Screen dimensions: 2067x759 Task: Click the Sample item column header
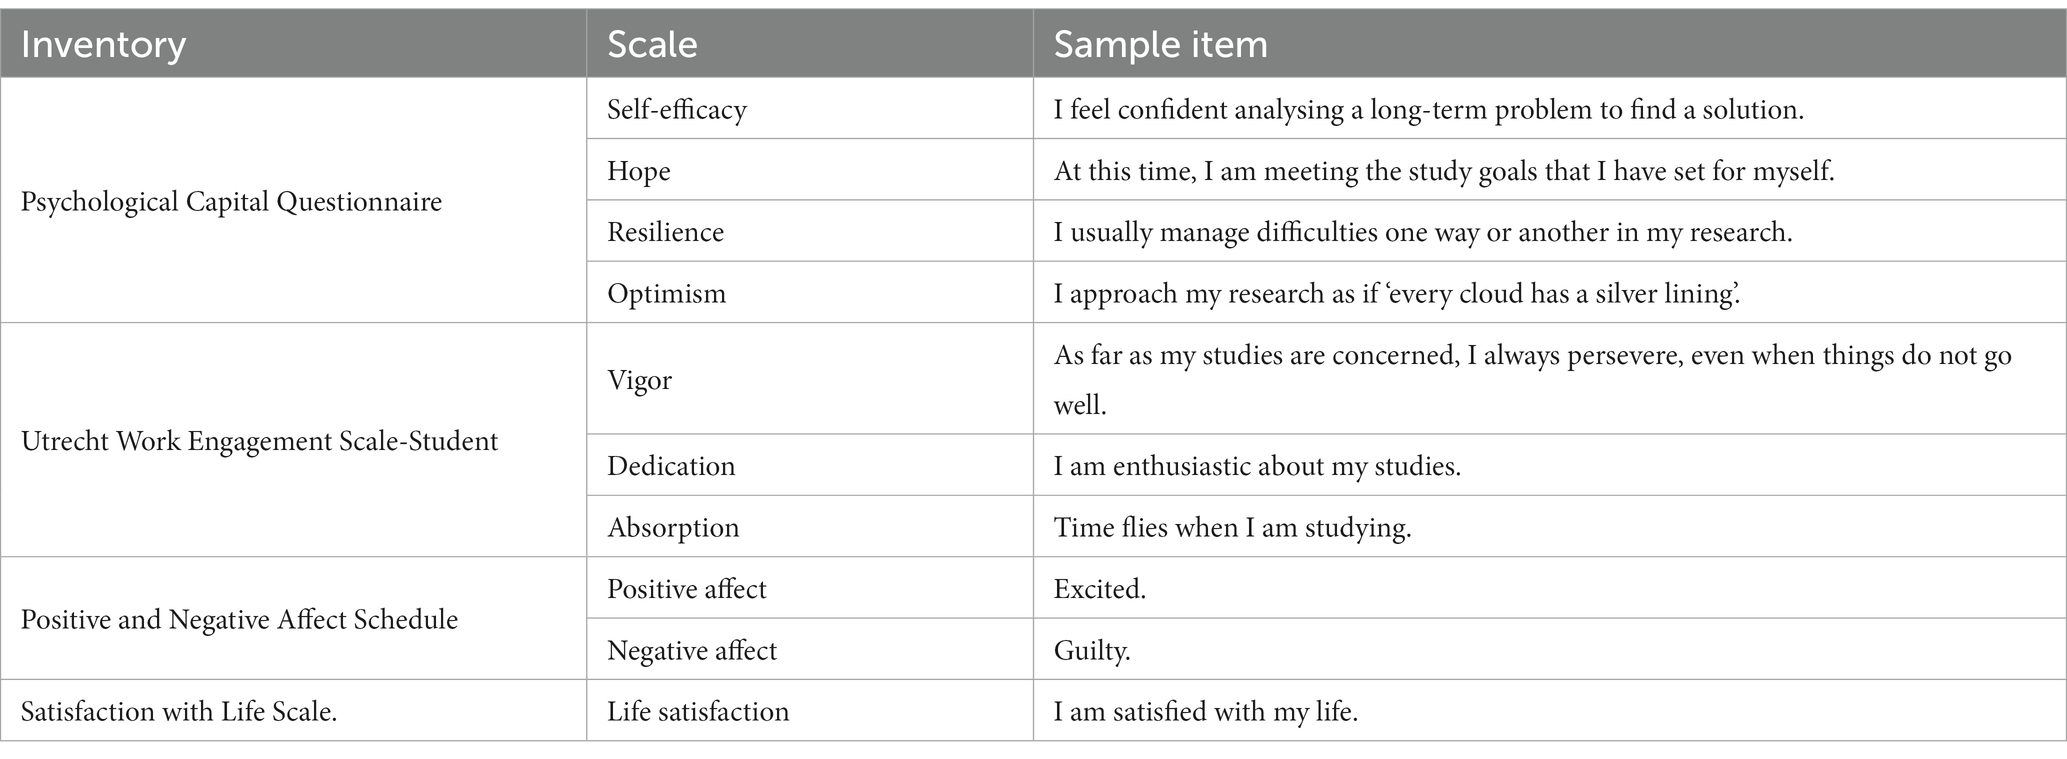pos(1550,44)
